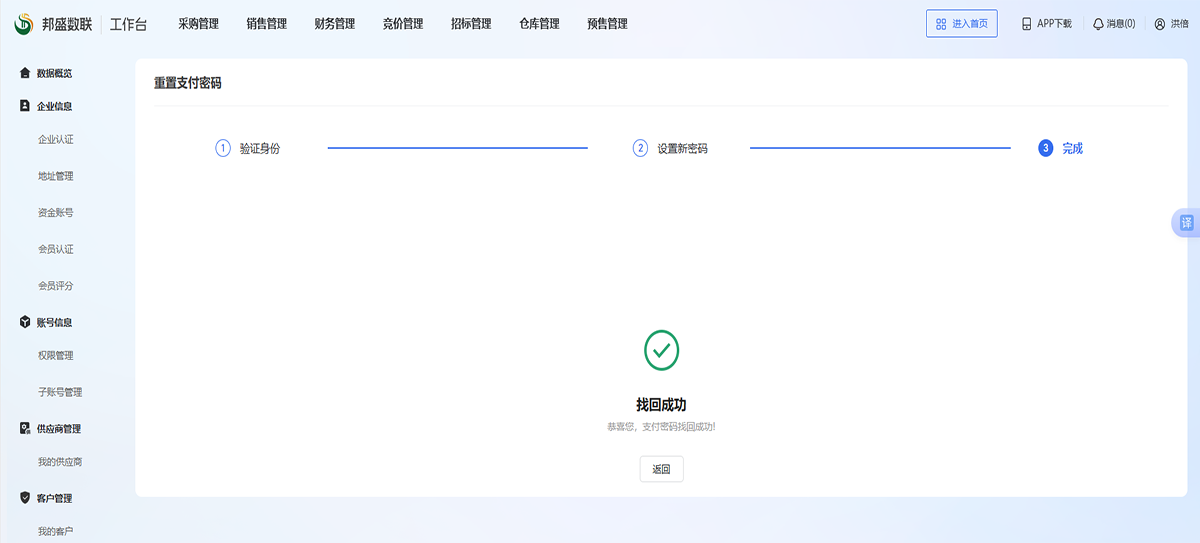Click the floating 译 translate button

[1186, 223]
